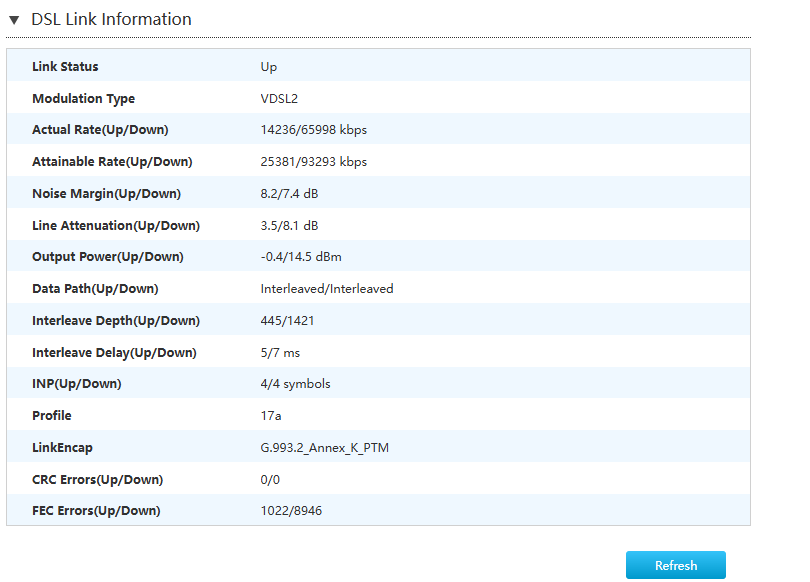Click the Noise Margin(Up/Down) label
The image size is (810, 582).
[106, 194]
